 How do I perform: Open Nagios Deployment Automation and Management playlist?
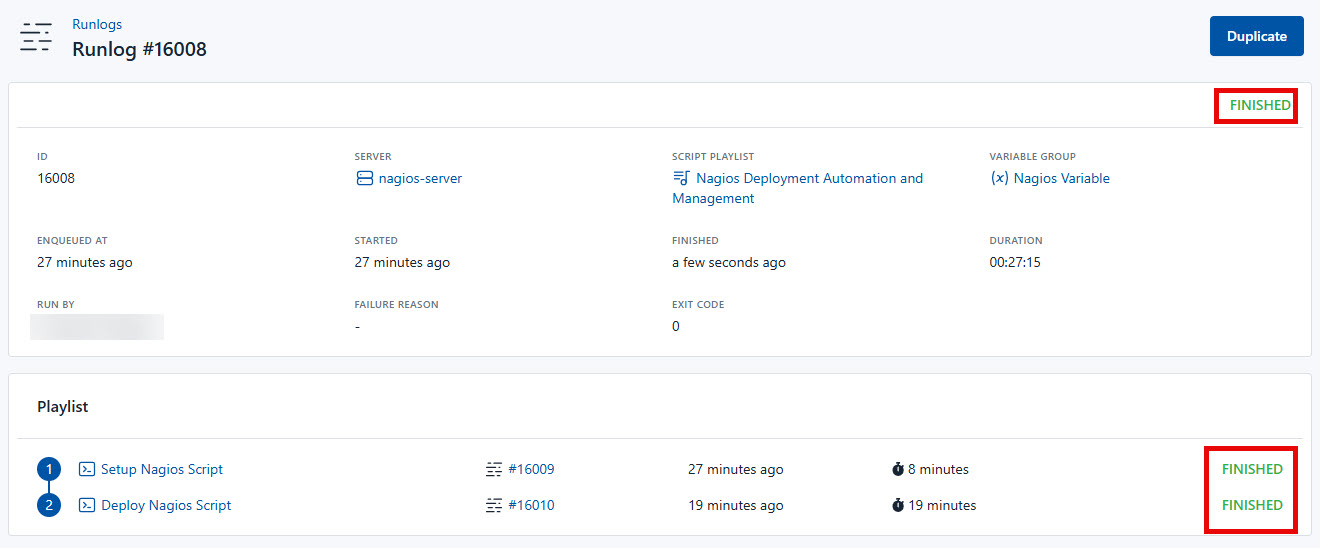[808, 179]
